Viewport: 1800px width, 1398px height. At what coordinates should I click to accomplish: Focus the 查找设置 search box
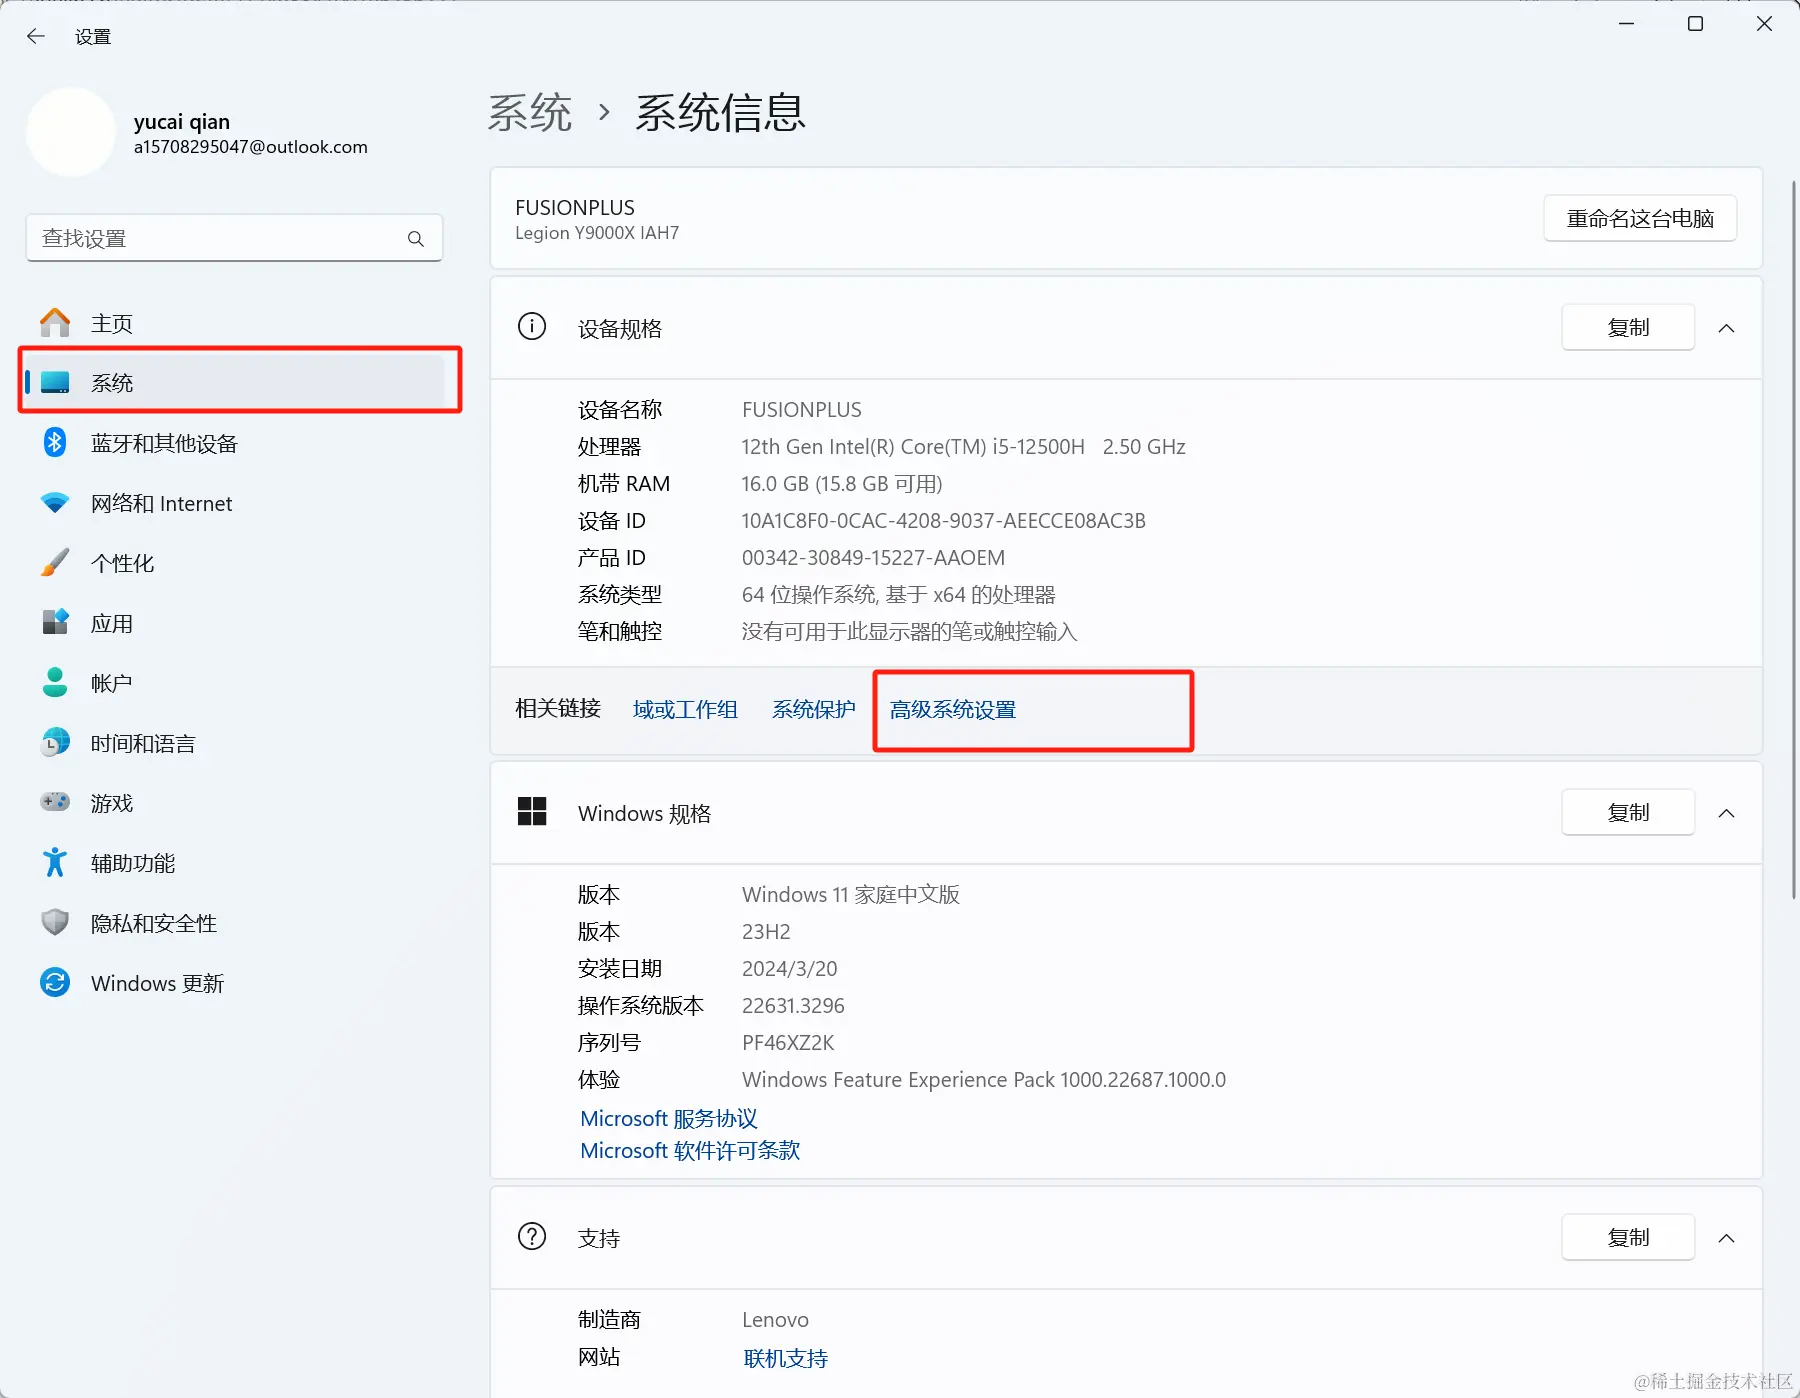tap(234, 238)
